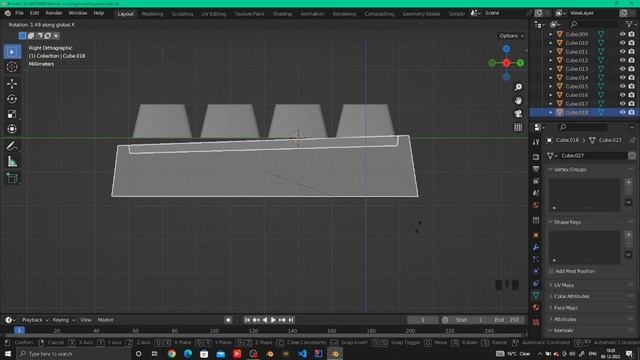Open the Render menu
This screenshot has width=640, height=360.
pos(53,13)
